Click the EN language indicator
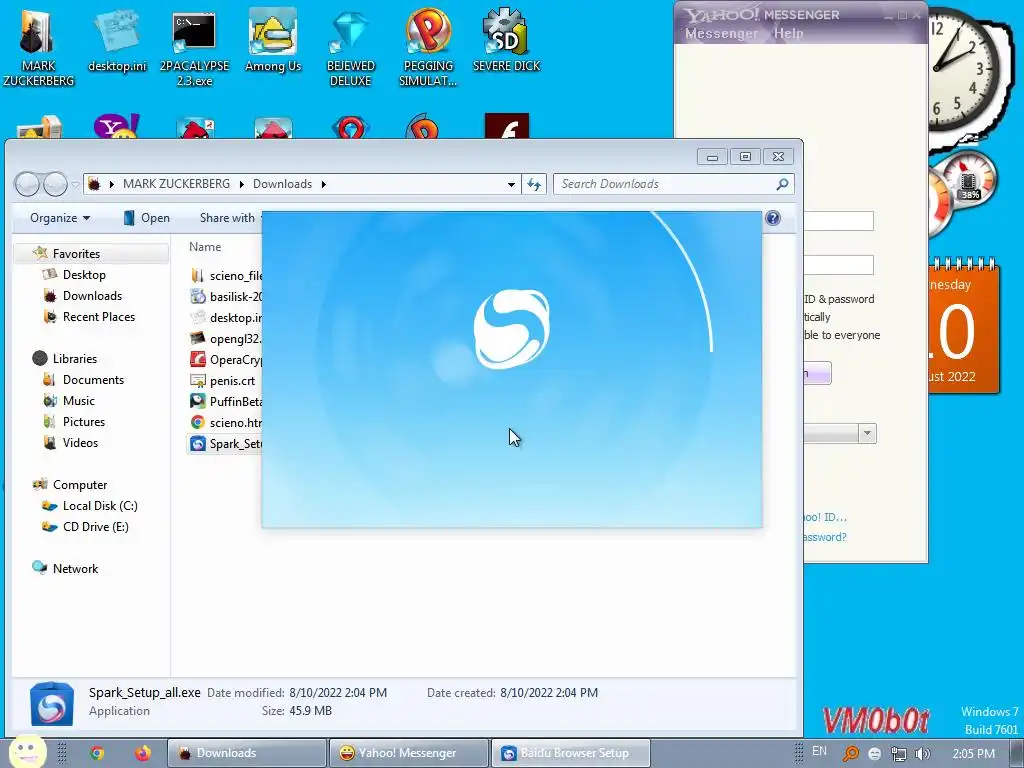This screenshot has height=768, width=1024. [819, 751]
